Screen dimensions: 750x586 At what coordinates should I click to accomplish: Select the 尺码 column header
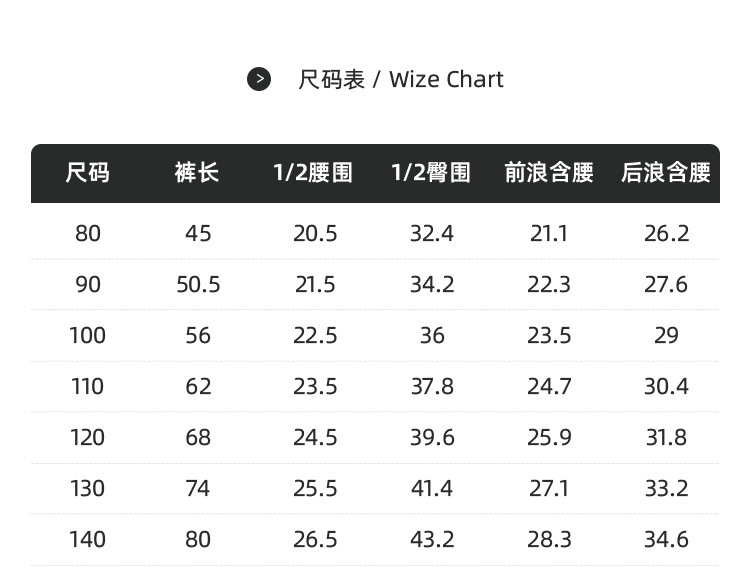click(x=88, y=173)
